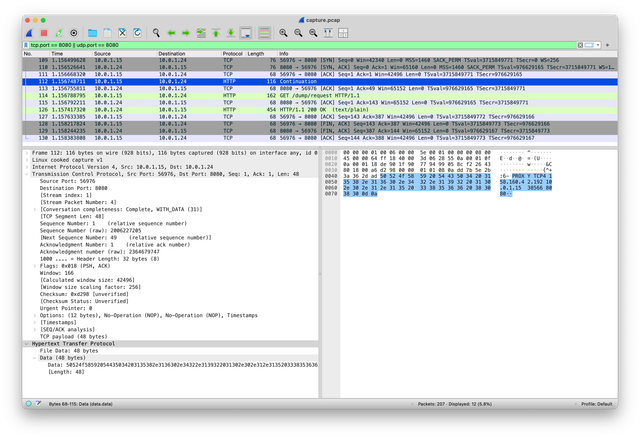640x438 pixels.
Task: Click the Find Packet magnifier icon
Action: (x=156, y=32)
